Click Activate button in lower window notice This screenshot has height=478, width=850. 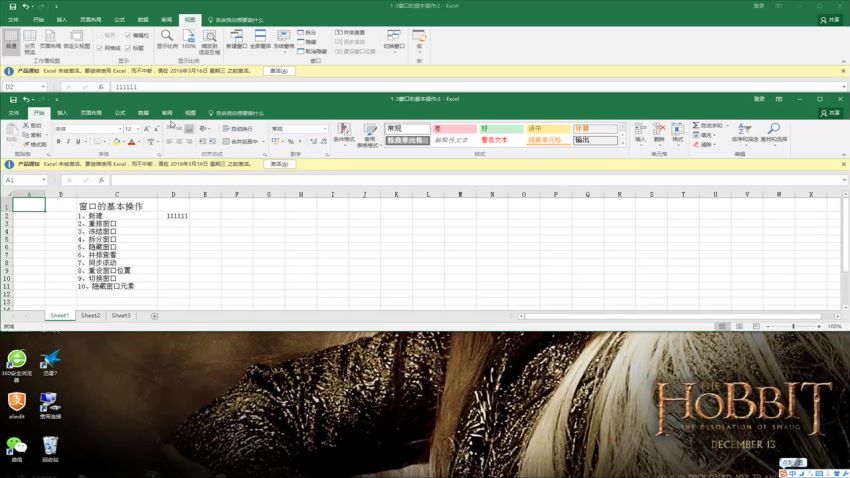(x=279, y=164)
